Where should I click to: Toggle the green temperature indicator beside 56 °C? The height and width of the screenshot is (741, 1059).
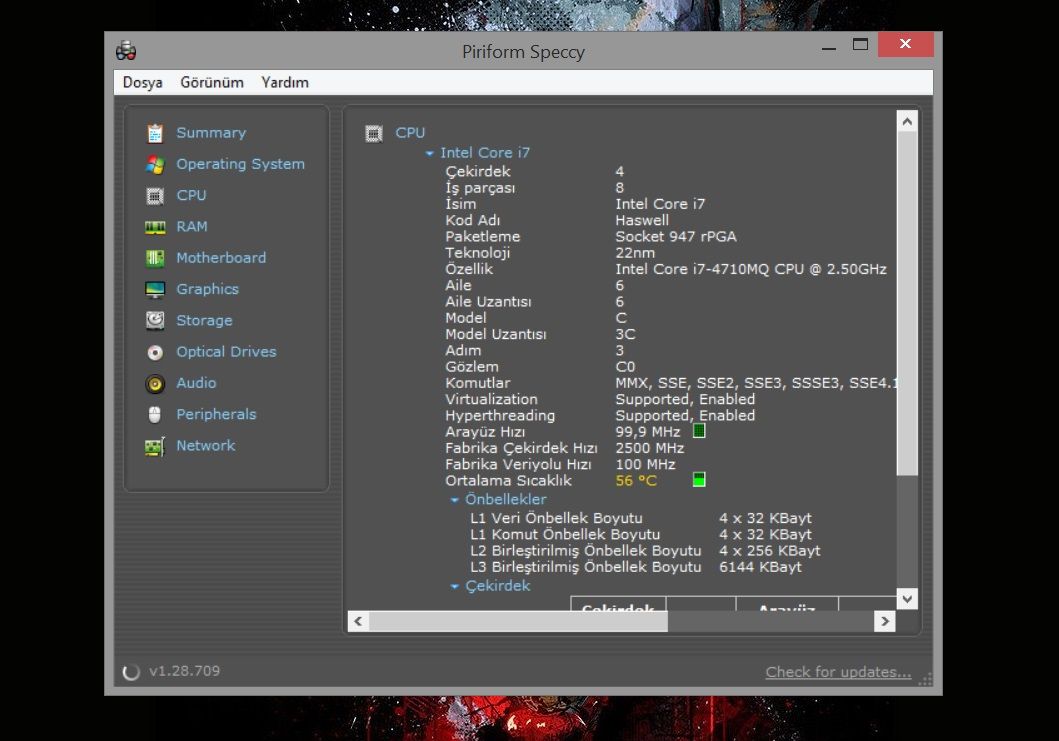coord(699,480)
